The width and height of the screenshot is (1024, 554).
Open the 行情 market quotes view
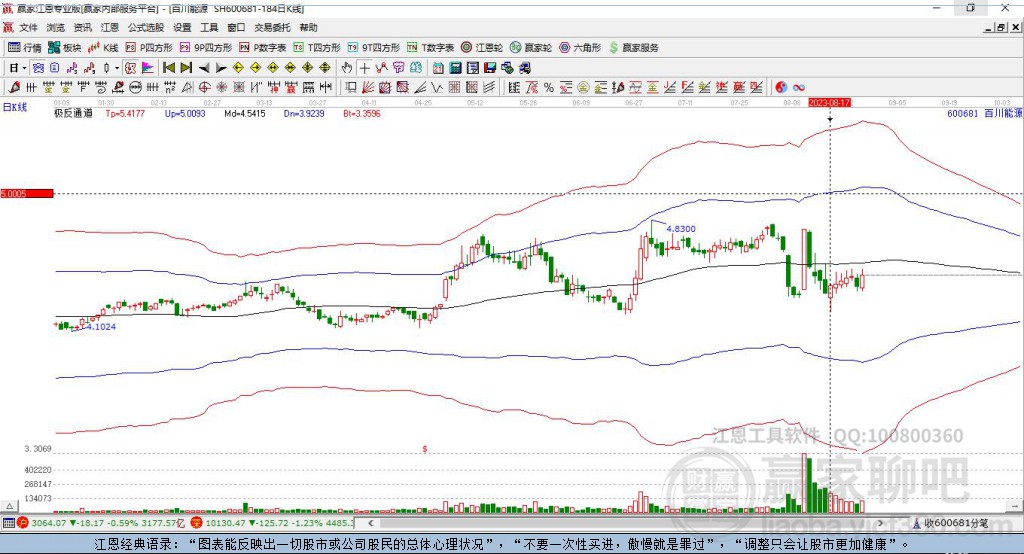[x=24, y=48]
